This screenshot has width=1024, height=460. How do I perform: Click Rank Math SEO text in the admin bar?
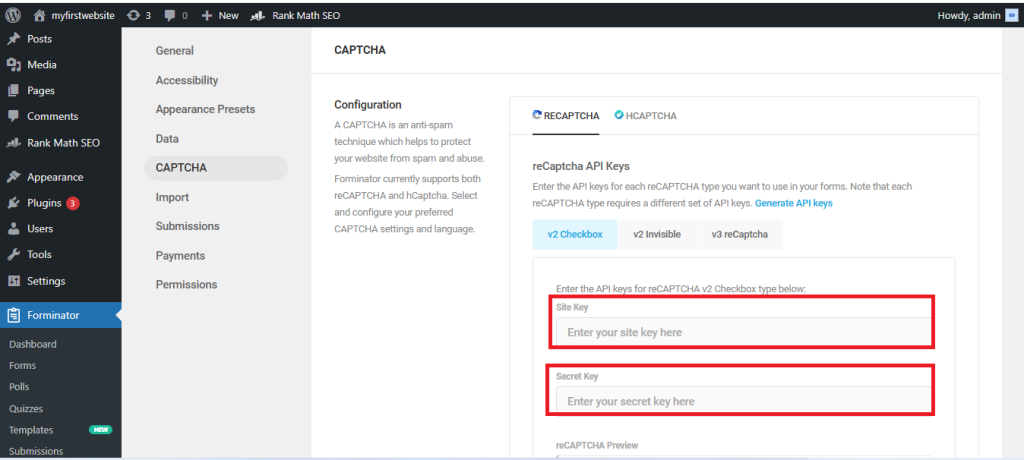pyautogui.click(x=306, y=16)
